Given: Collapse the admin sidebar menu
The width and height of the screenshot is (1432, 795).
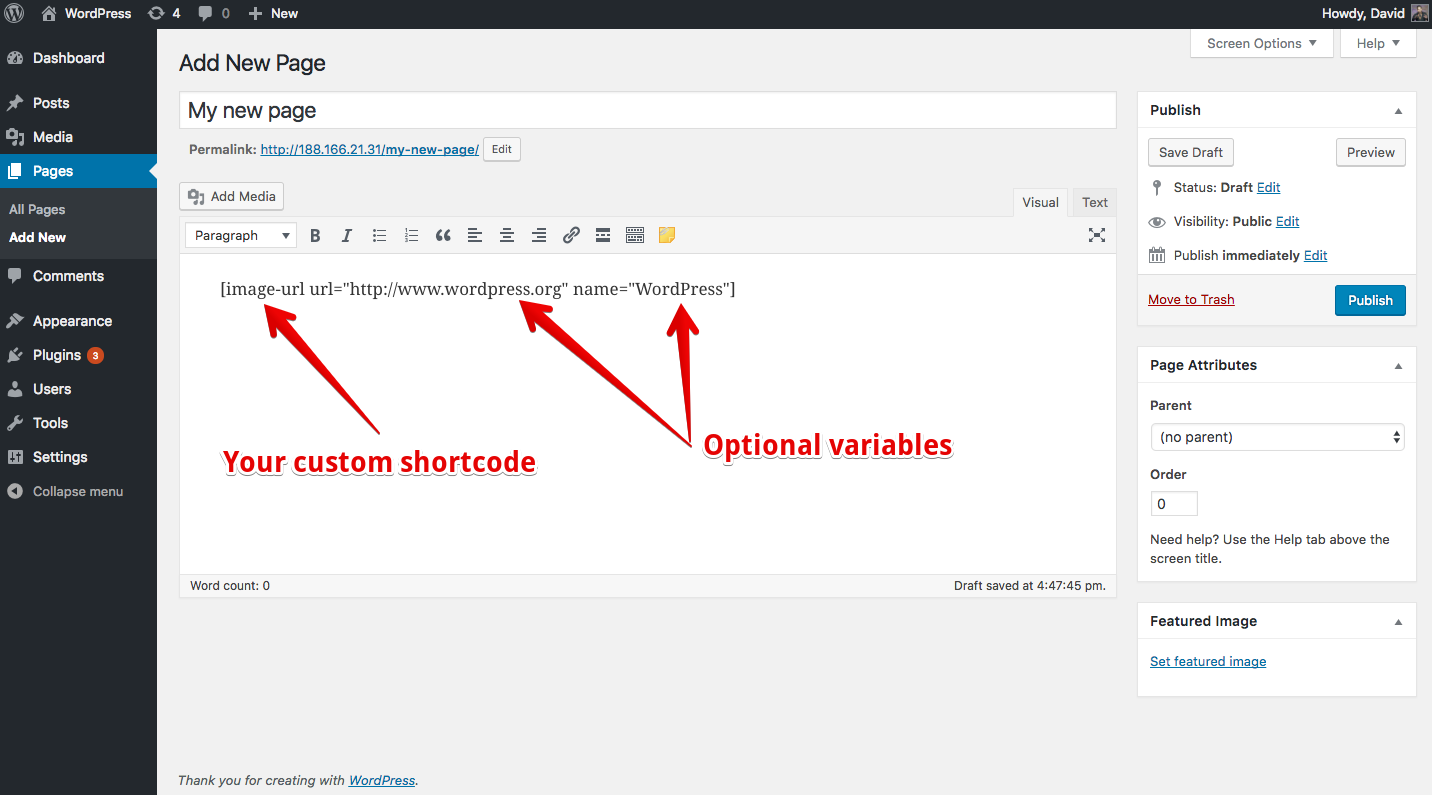Looking at the screenshot, I should pos(78,491).
